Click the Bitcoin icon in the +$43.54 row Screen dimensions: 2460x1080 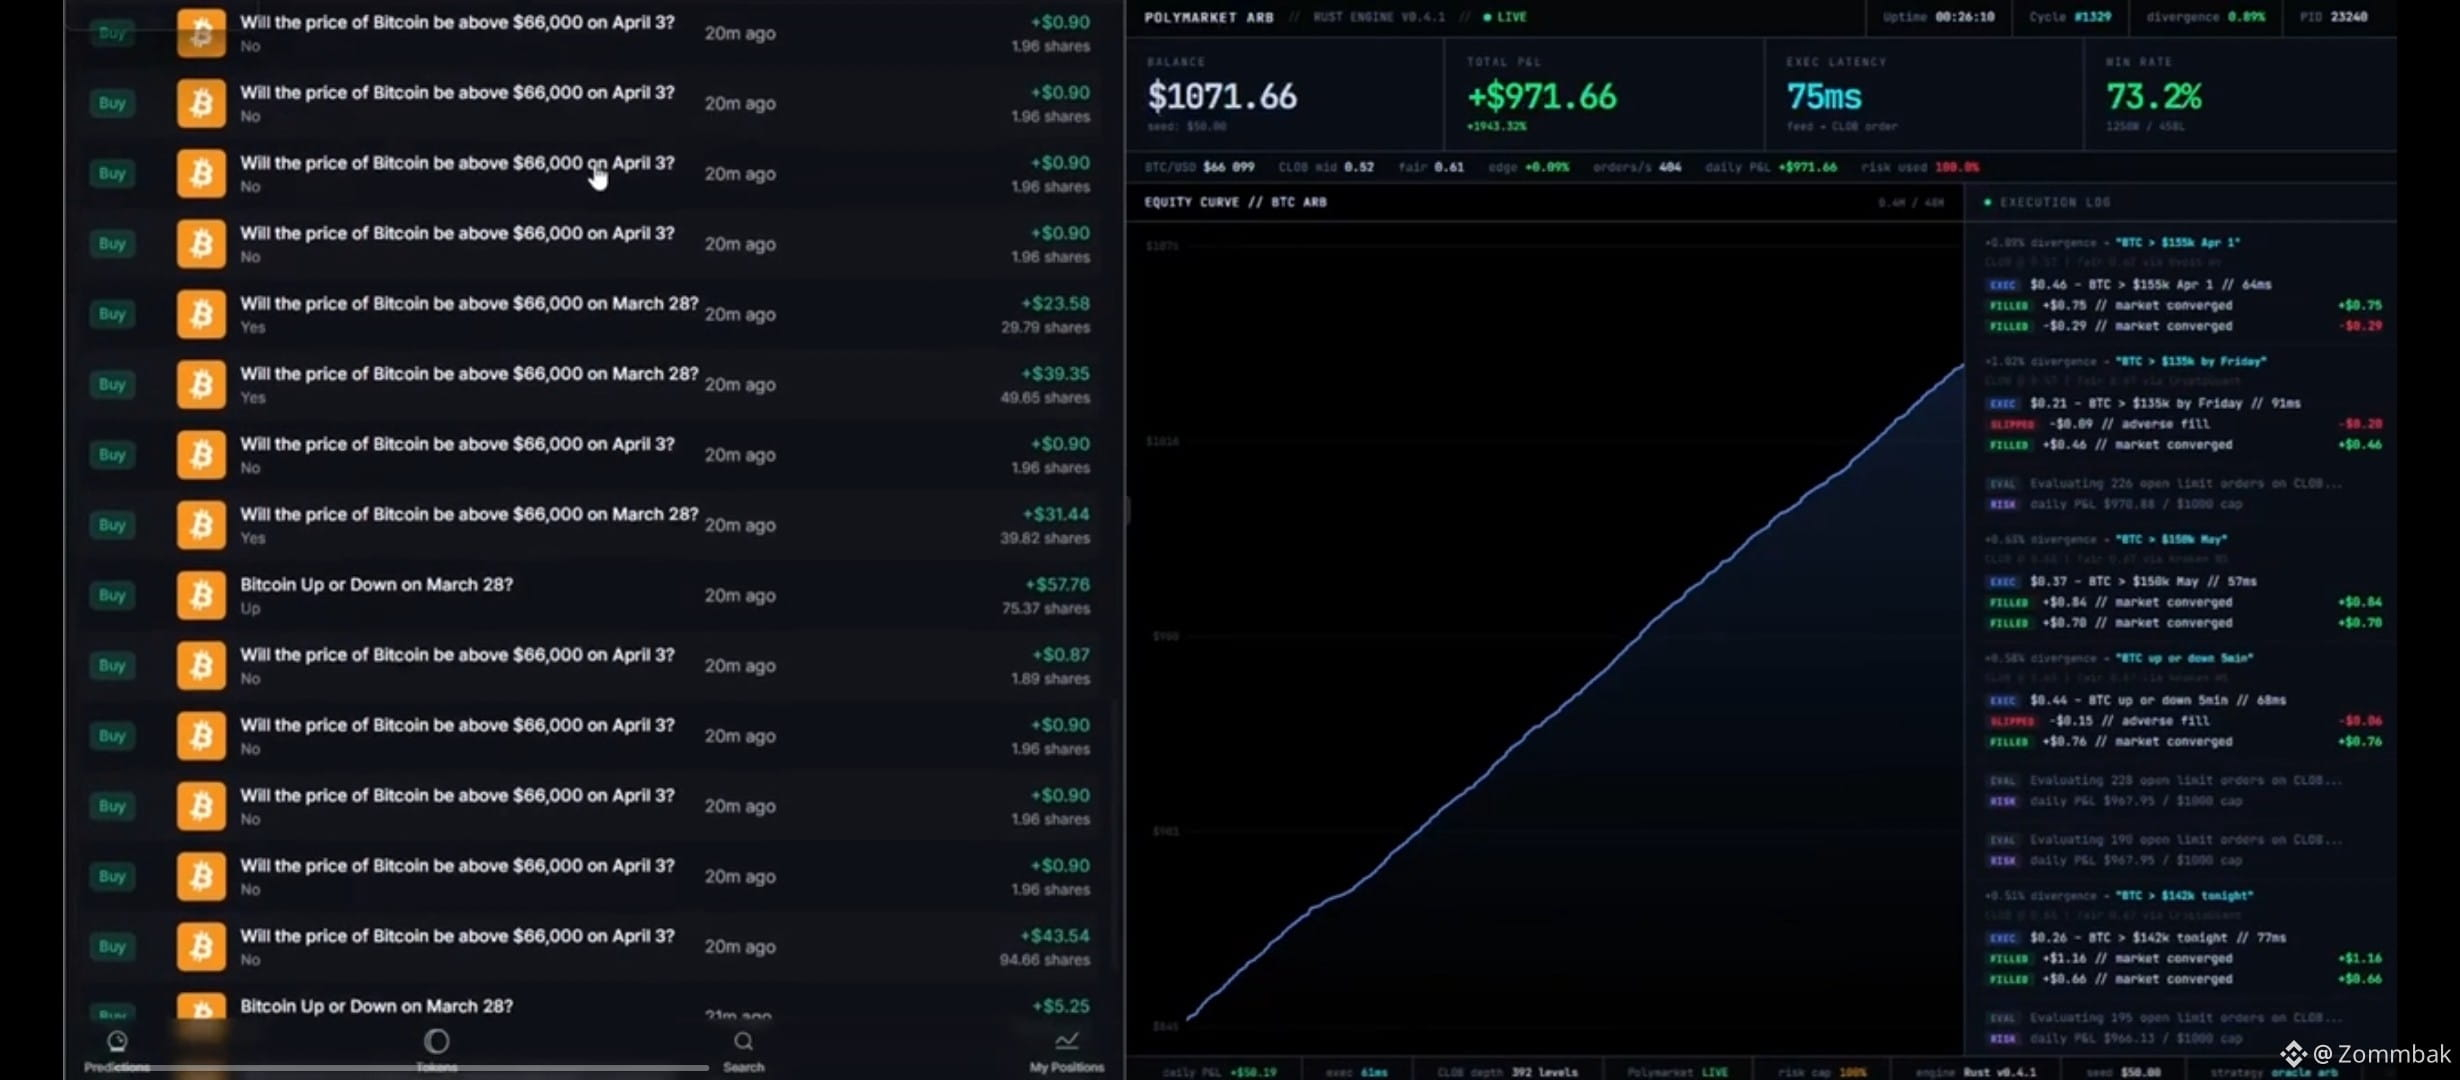click(x=201, y=947)
